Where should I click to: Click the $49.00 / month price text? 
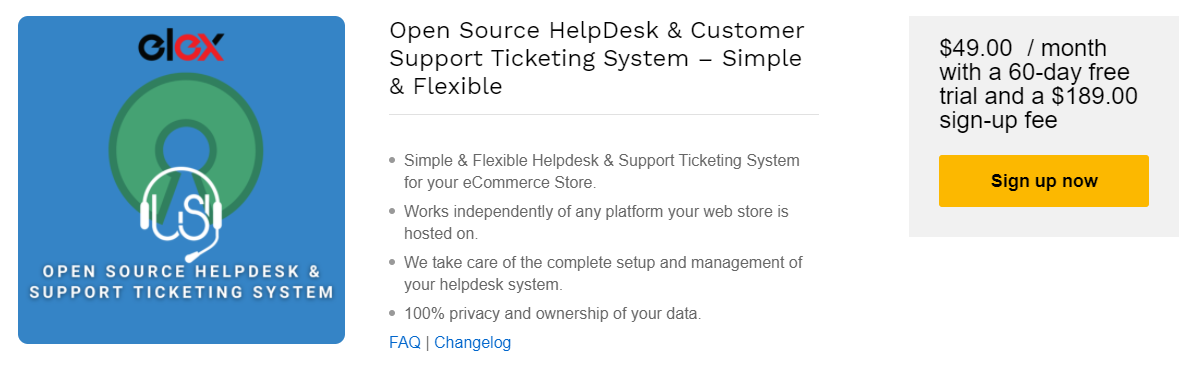pyautogui.click(x=1023, y=49)
